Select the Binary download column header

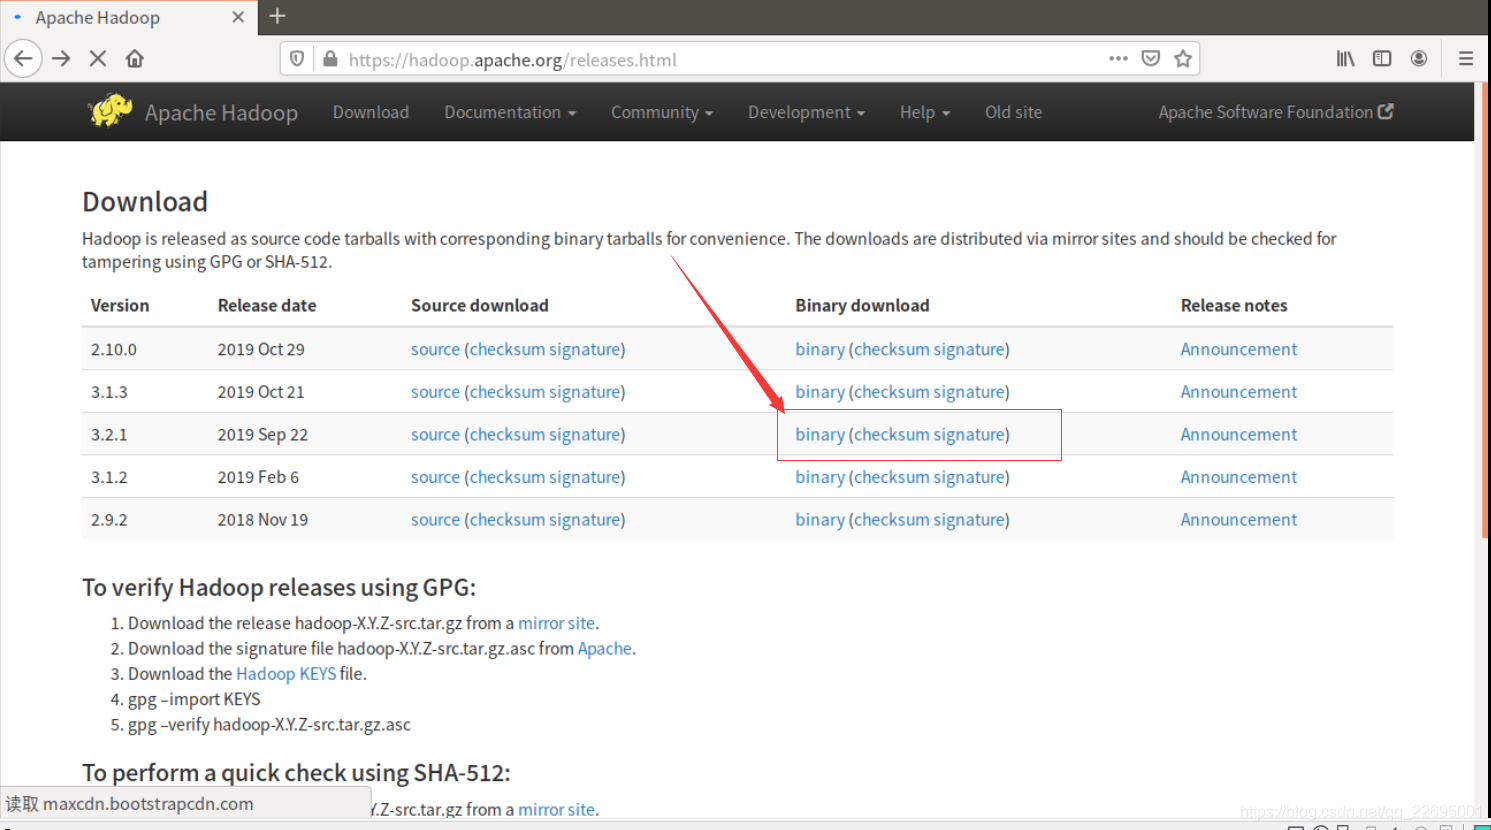click(862, 306)
